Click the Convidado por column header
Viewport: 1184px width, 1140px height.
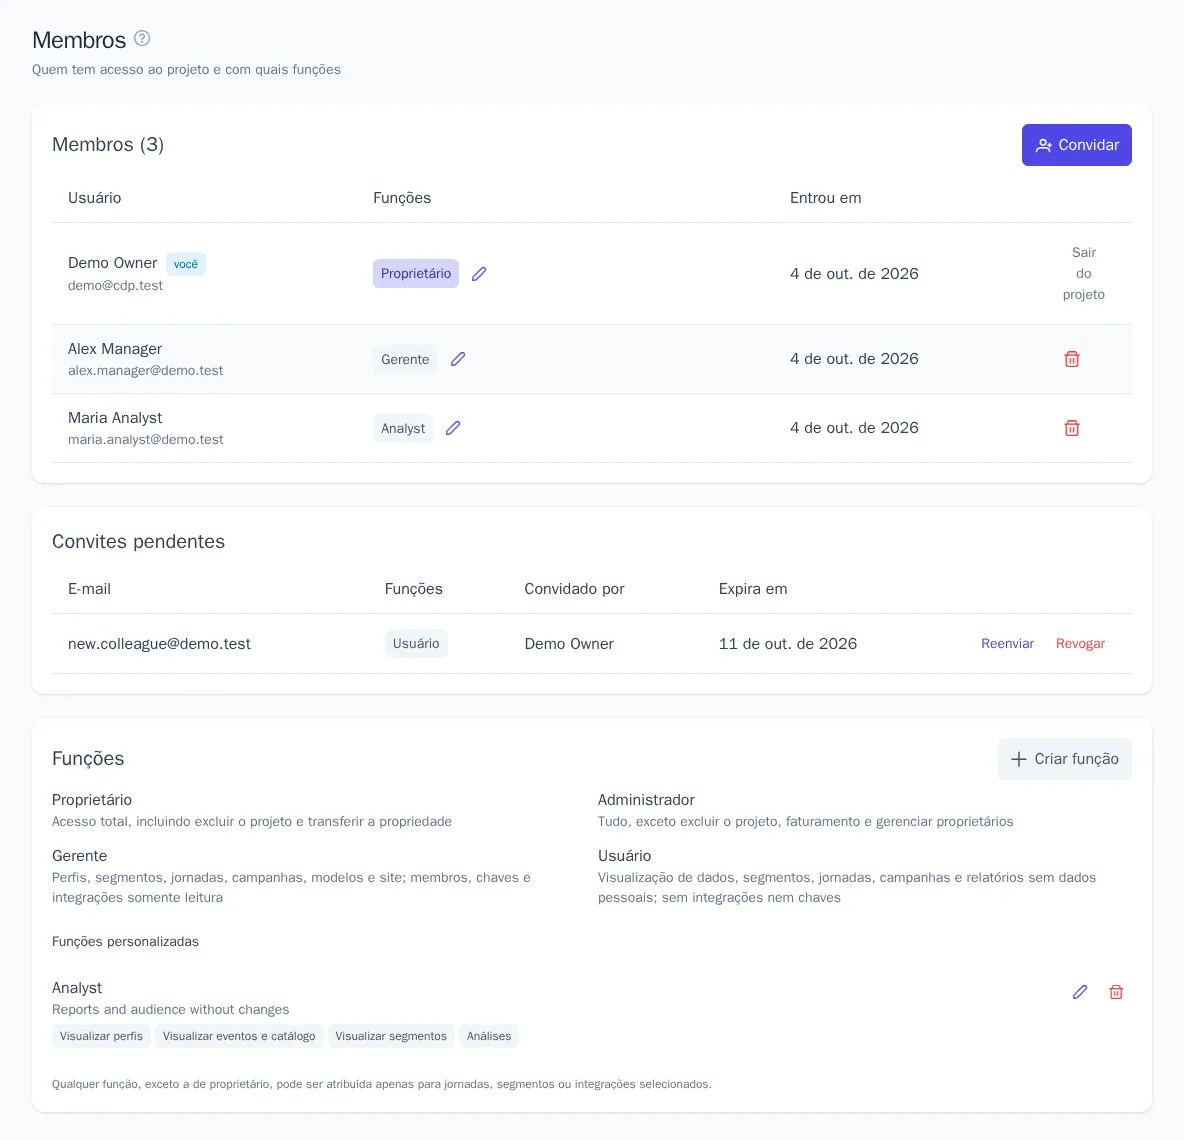575,589
